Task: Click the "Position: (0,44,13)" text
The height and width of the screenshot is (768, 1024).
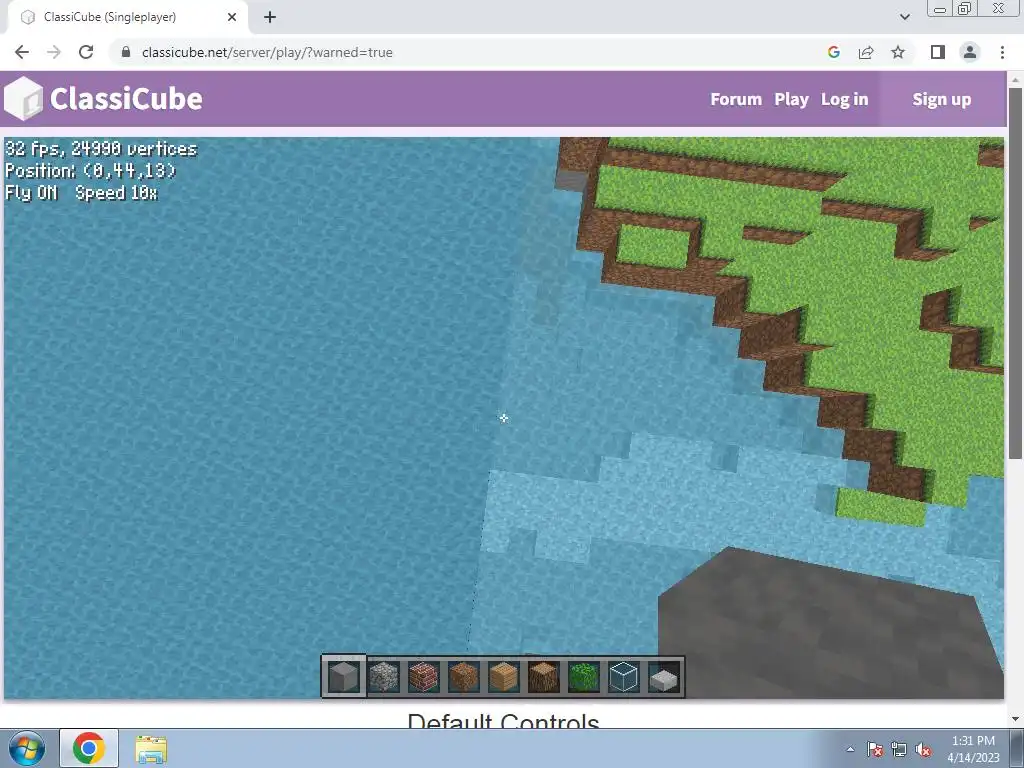Action: (x=91, y=170)
